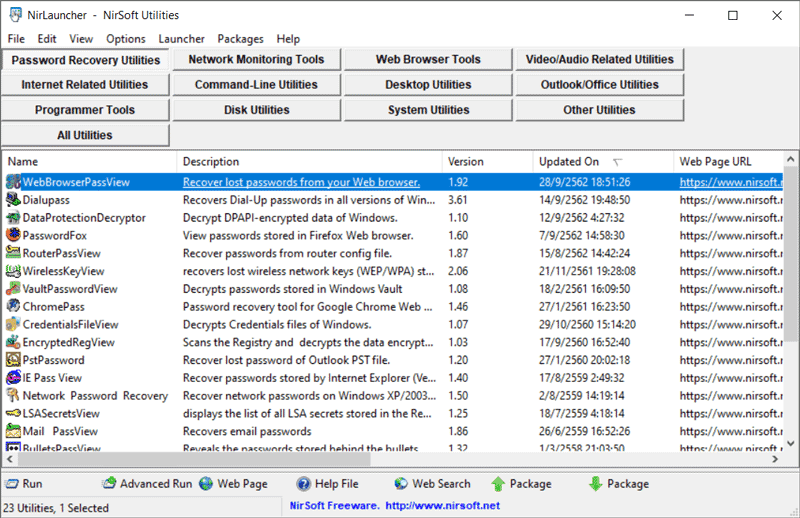Image resolution: width=800 pixels, height=518 pixels.
Task: Show Internet Related Utilities
Action: [85, 85]
